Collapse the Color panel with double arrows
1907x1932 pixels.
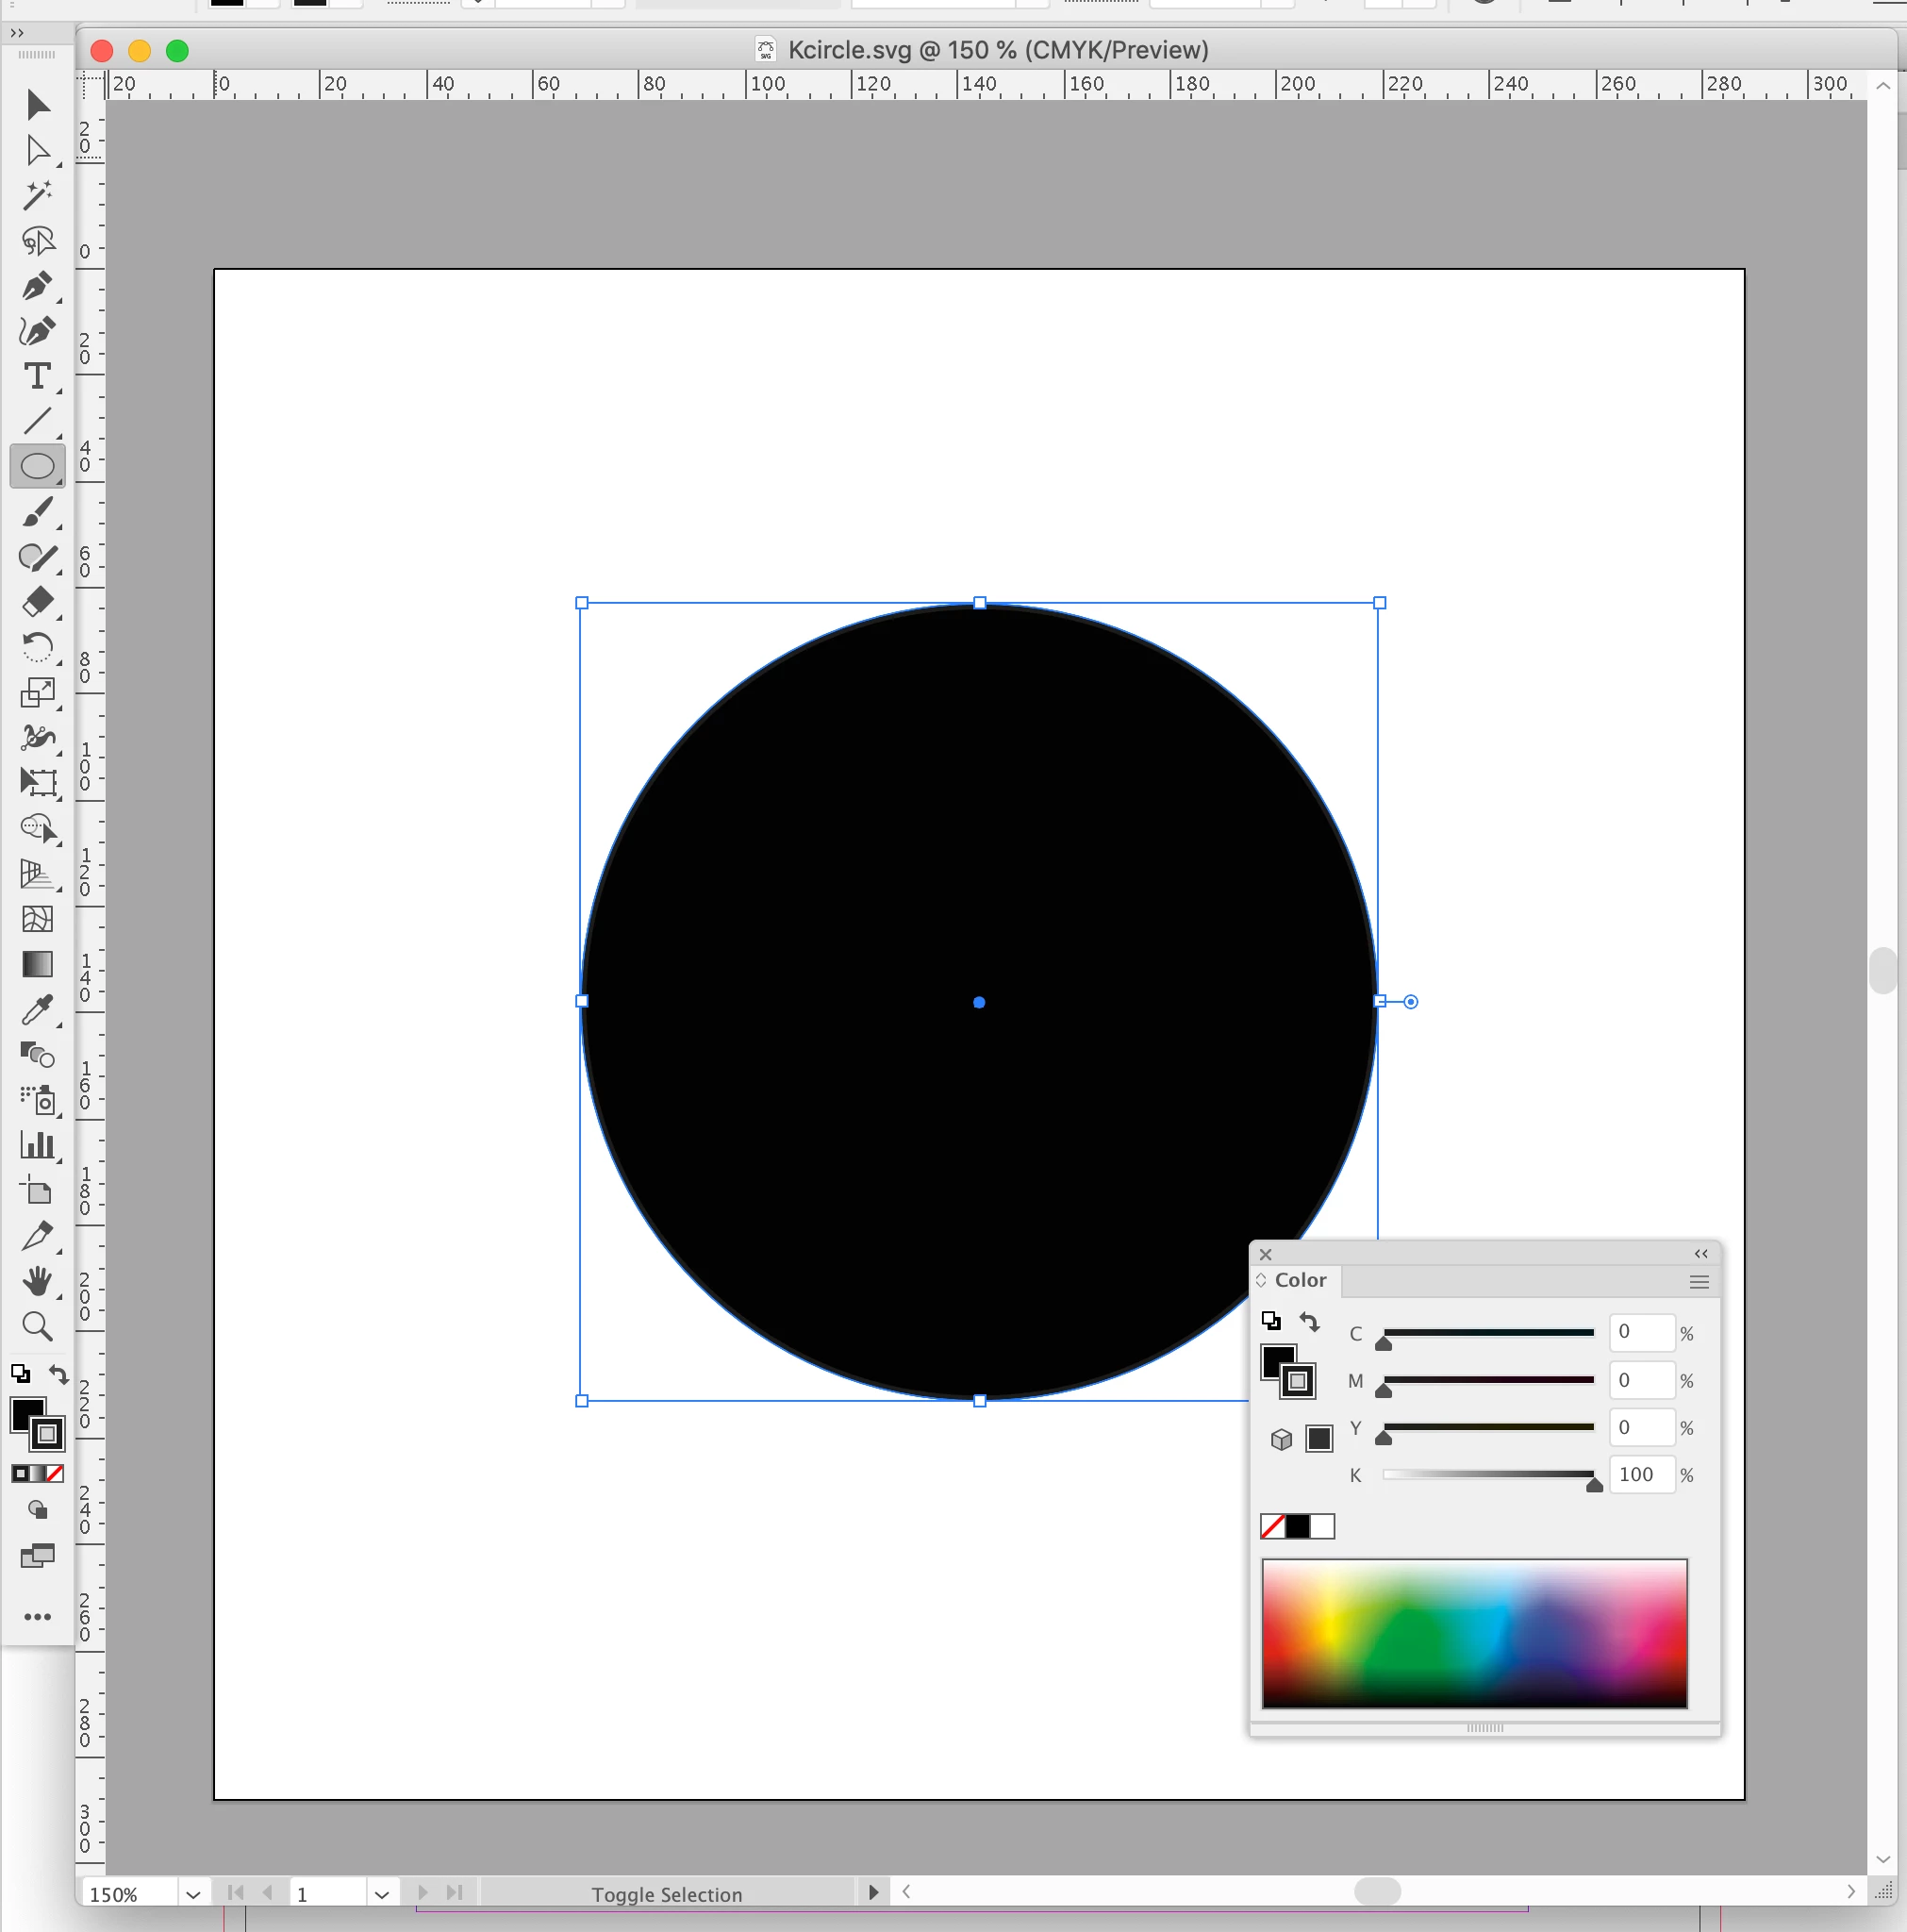point(1700,1254)
